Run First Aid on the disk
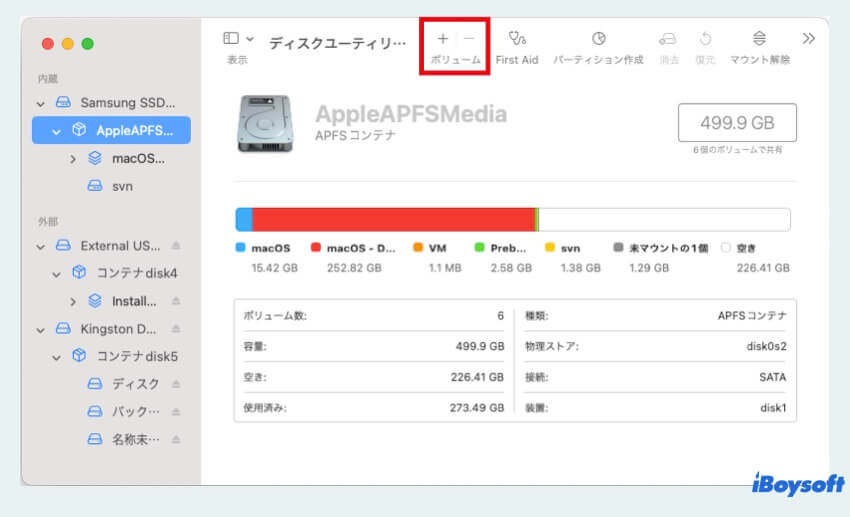The width and height of the screenshot is (850, 517). click(517, 38)
